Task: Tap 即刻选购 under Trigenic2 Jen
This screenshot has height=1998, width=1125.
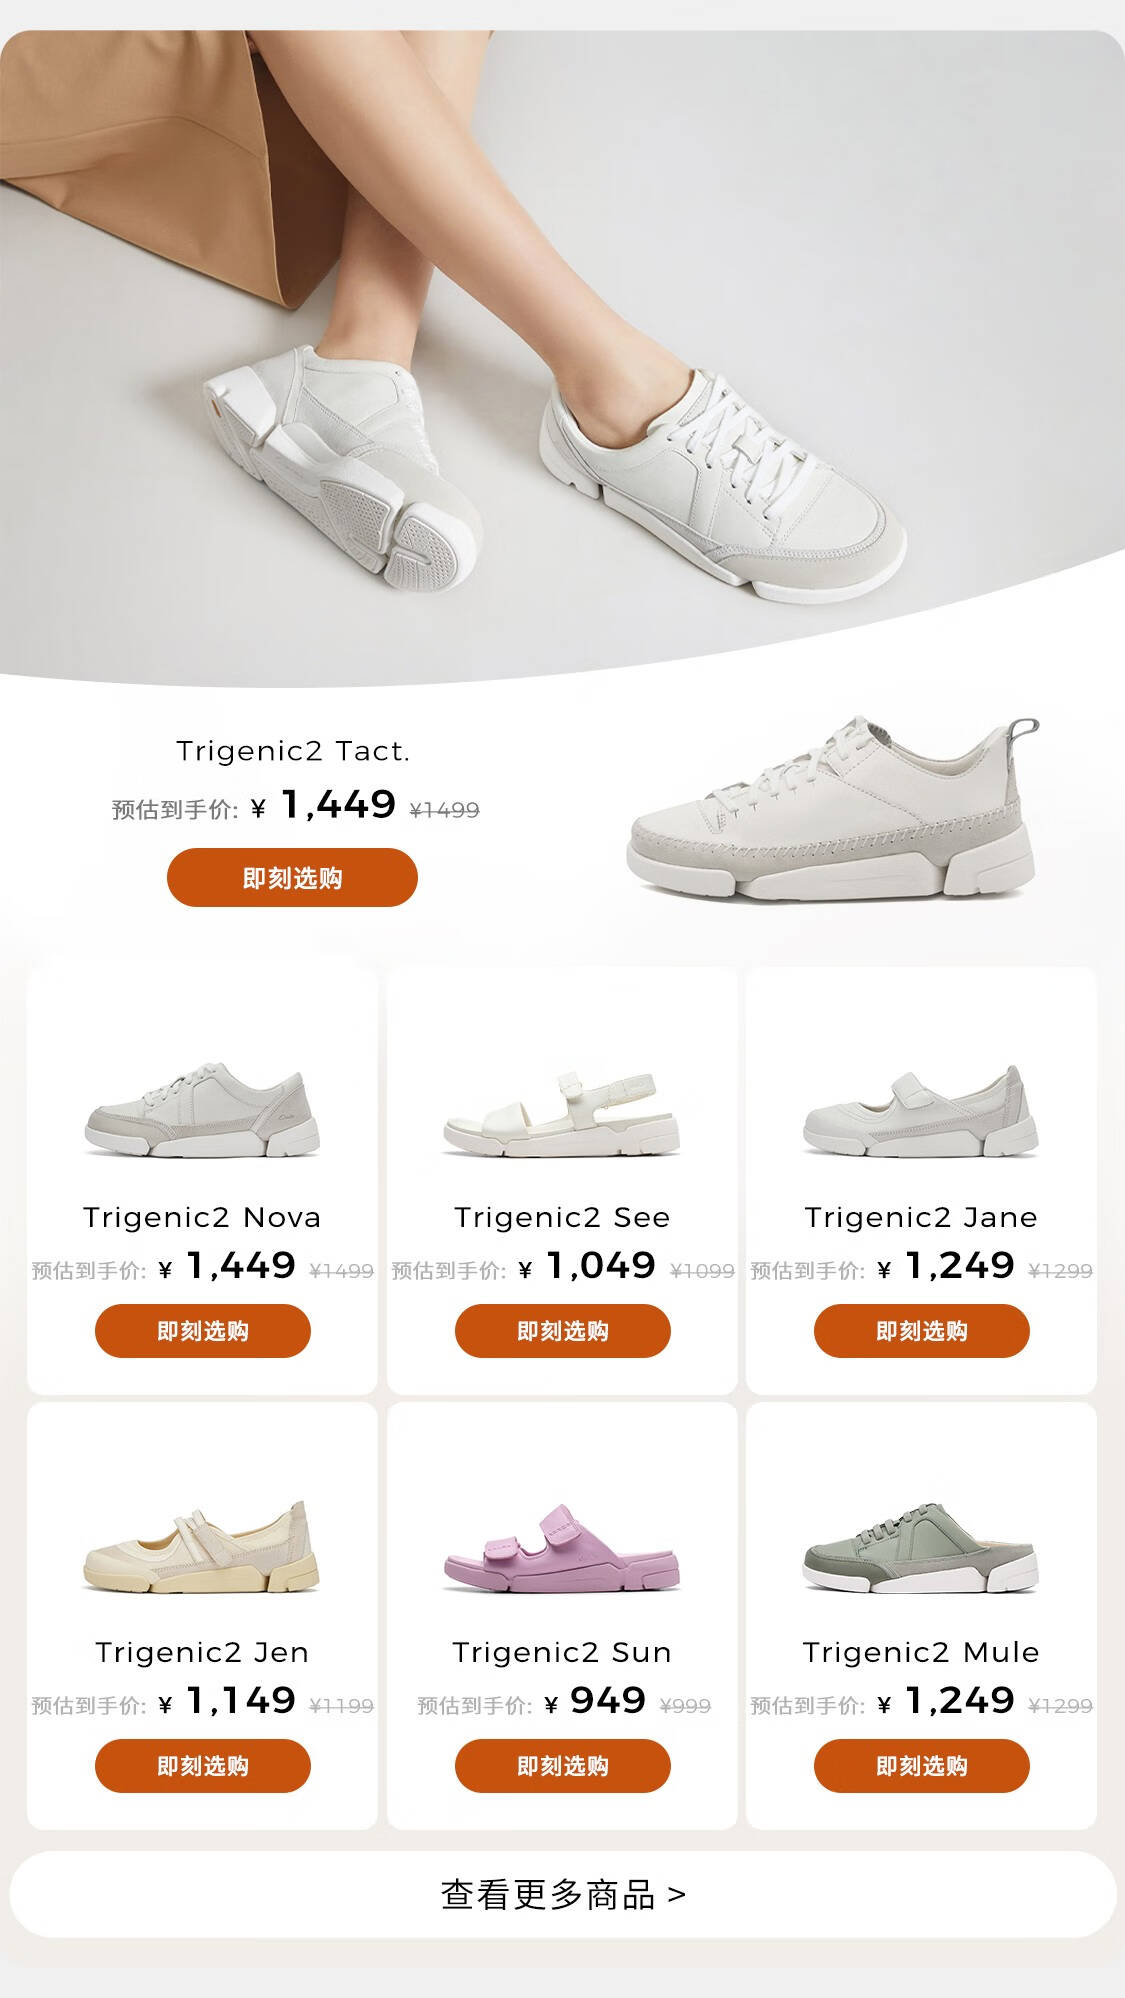Action: coord(203,1766)
